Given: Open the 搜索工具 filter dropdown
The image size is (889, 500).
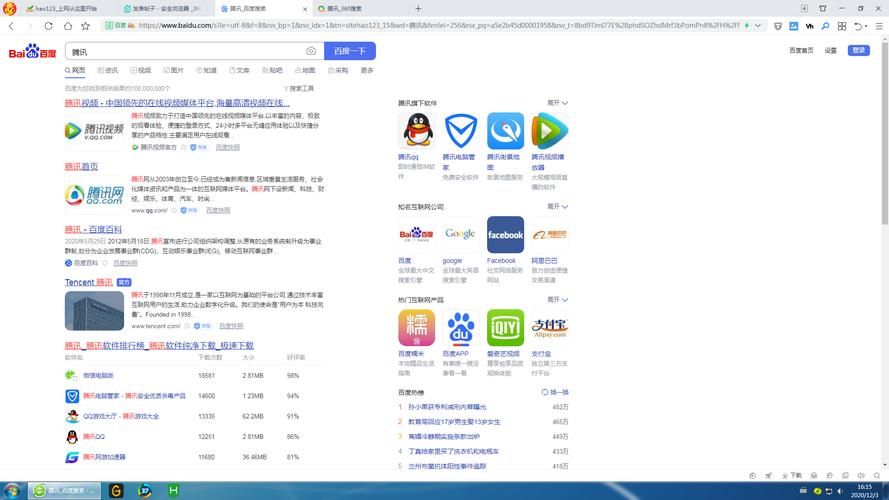Looking at the screenshot, I should pos(299,88).
